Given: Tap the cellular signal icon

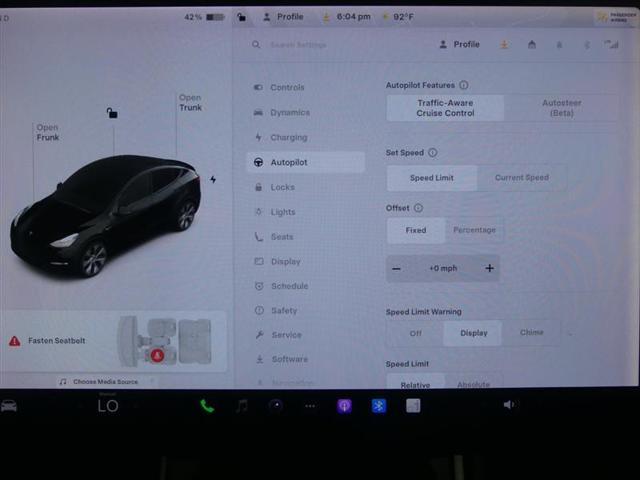Looking at the screenshot, I should [611, 44].
